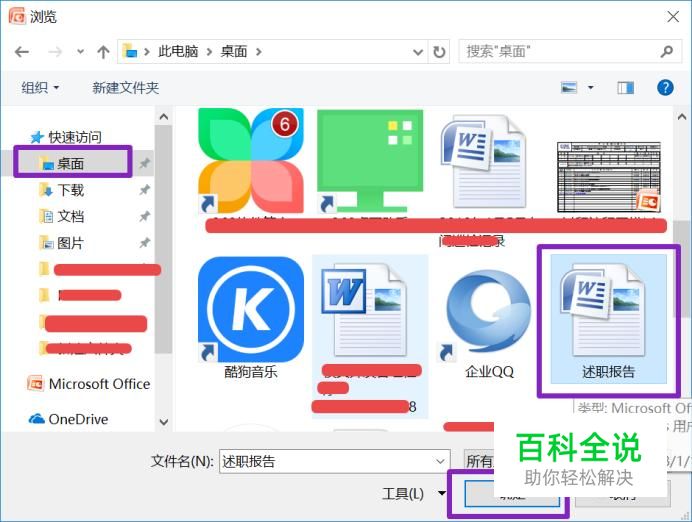
Task: Close the 浏览 dialog
Action: click(673, 17)
